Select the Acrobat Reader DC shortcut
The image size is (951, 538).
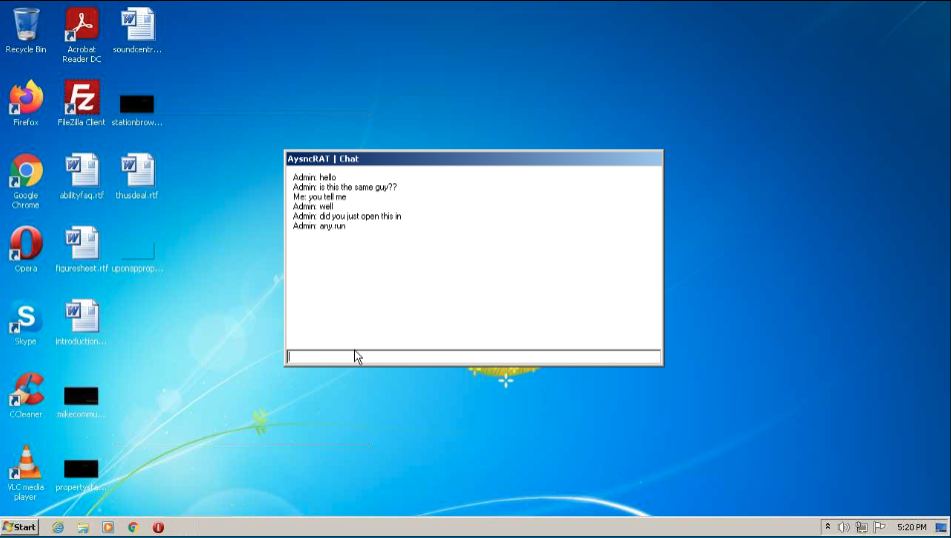point(81,34)
